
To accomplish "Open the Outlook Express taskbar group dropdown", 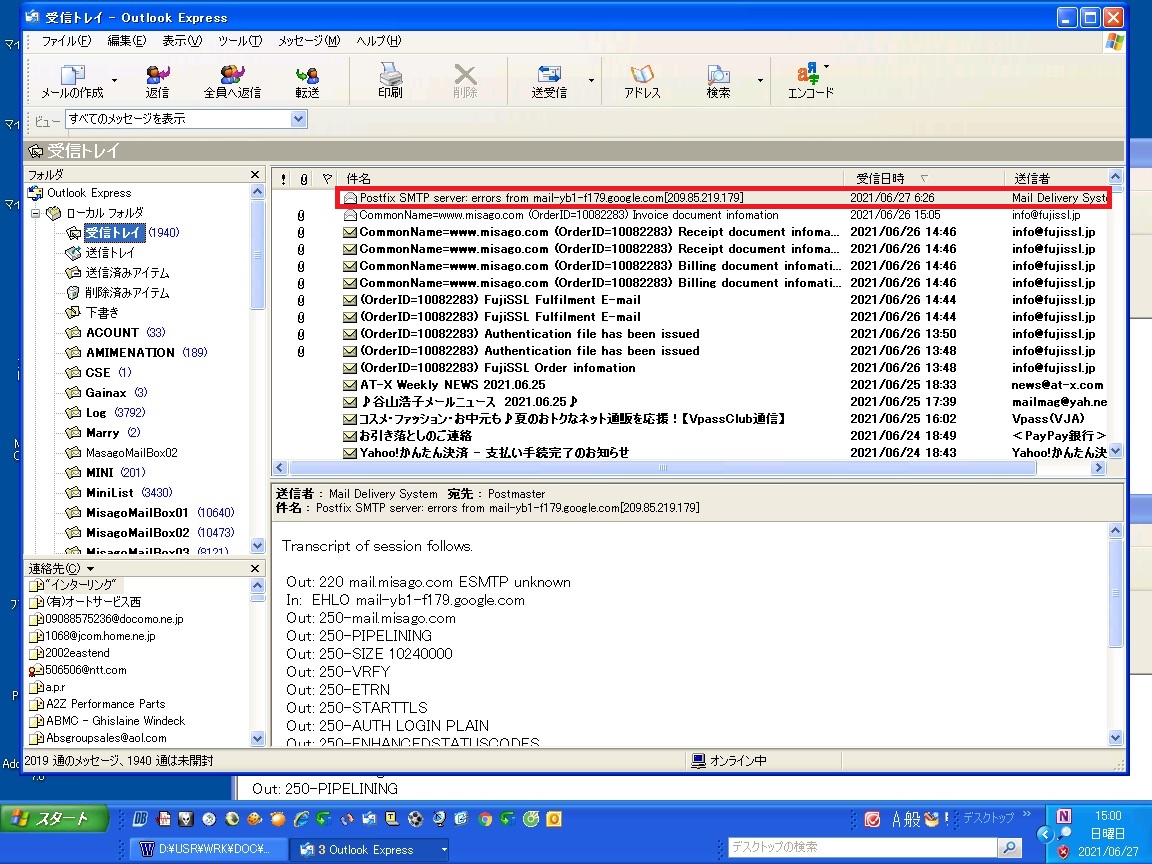I will click(x=444, y=850).
